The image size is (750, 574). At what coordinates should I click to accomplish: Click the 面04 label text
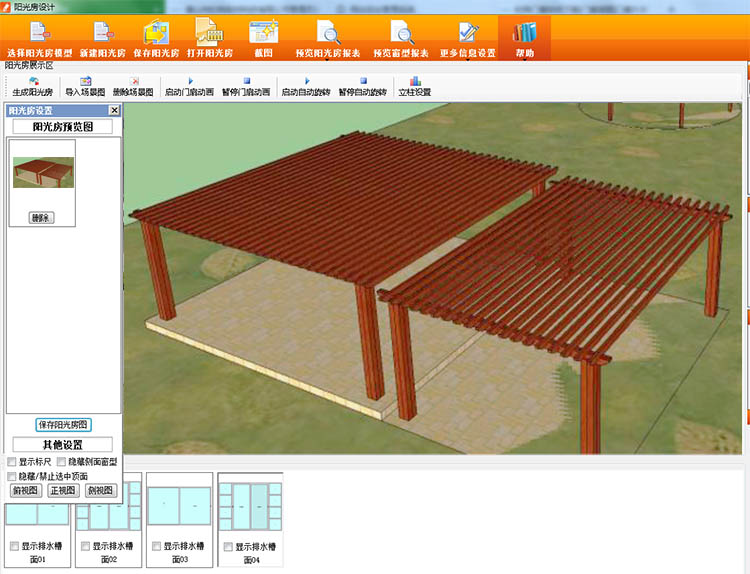[252, 560]
